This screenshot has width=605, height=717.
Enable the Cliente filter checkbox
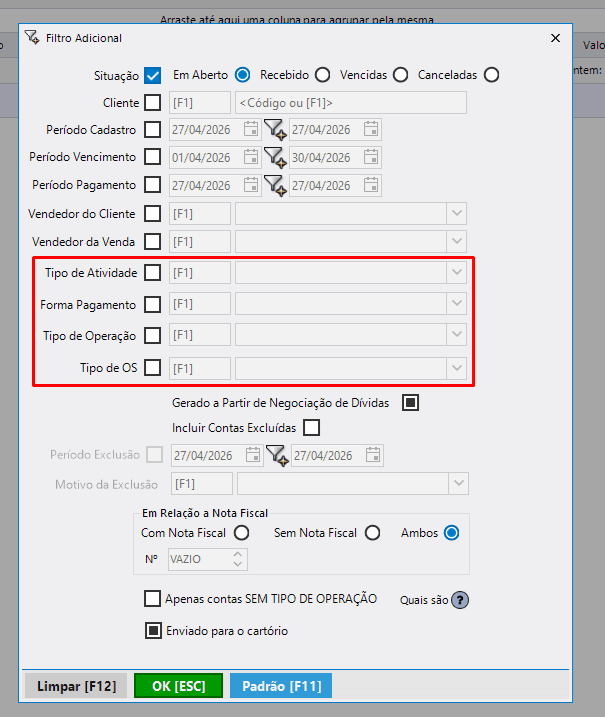click(x=152, y=102)
